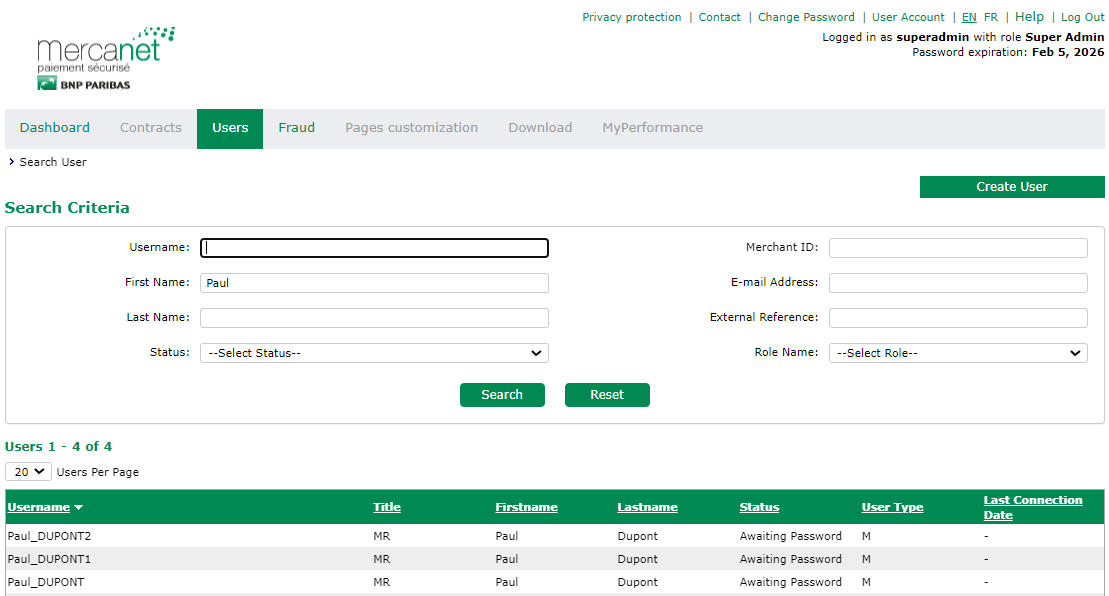Open the Fraud tab
This screenshot has height=596, width=1109.
click(x=296, y=128)
